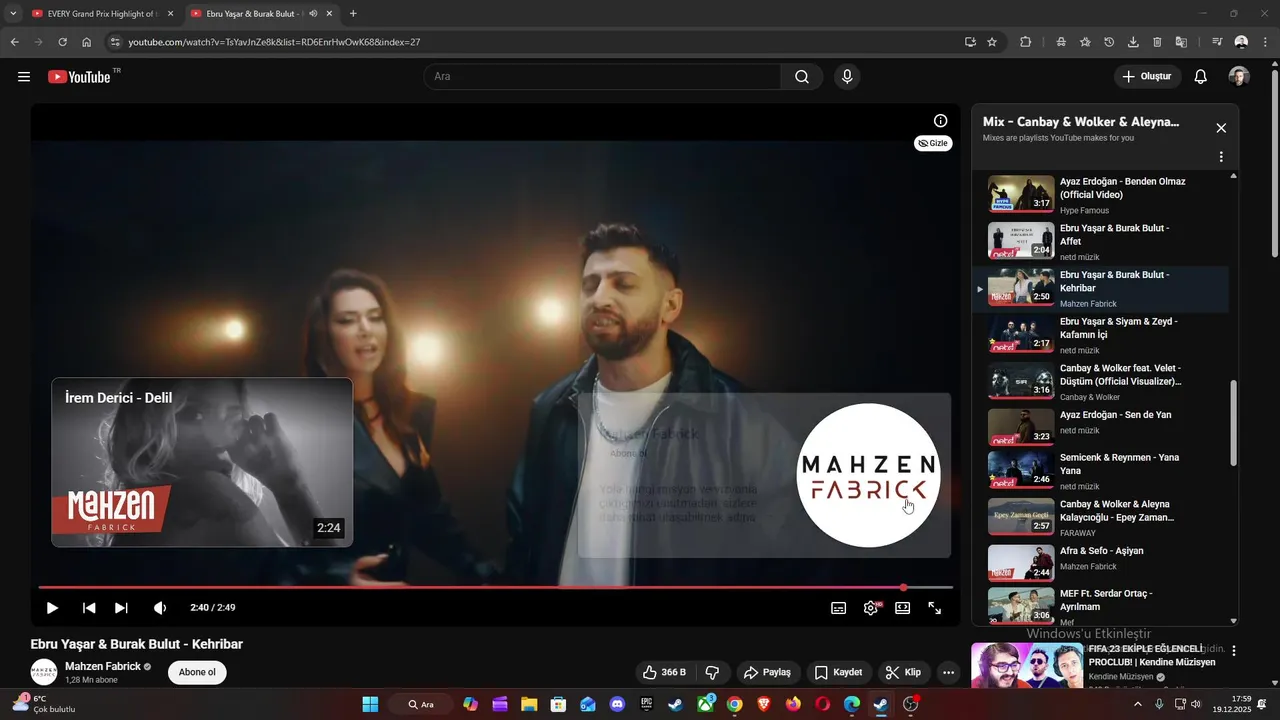The height and width of the screenshot is (720, 1280).
Task: Play Canbay & Wolker feat. Velet - Düştüm
Action: [1100, 382]
